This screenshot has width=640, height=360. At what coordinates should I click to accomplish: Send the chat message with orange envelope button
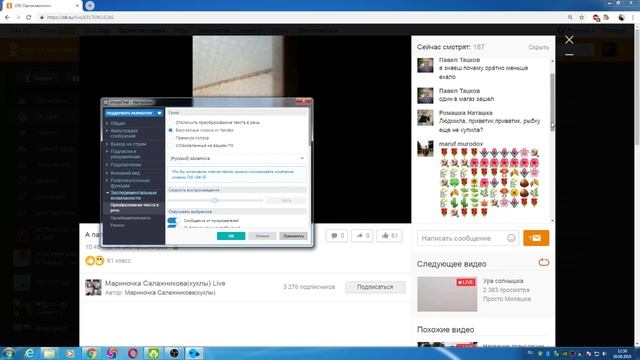(536, 238)
